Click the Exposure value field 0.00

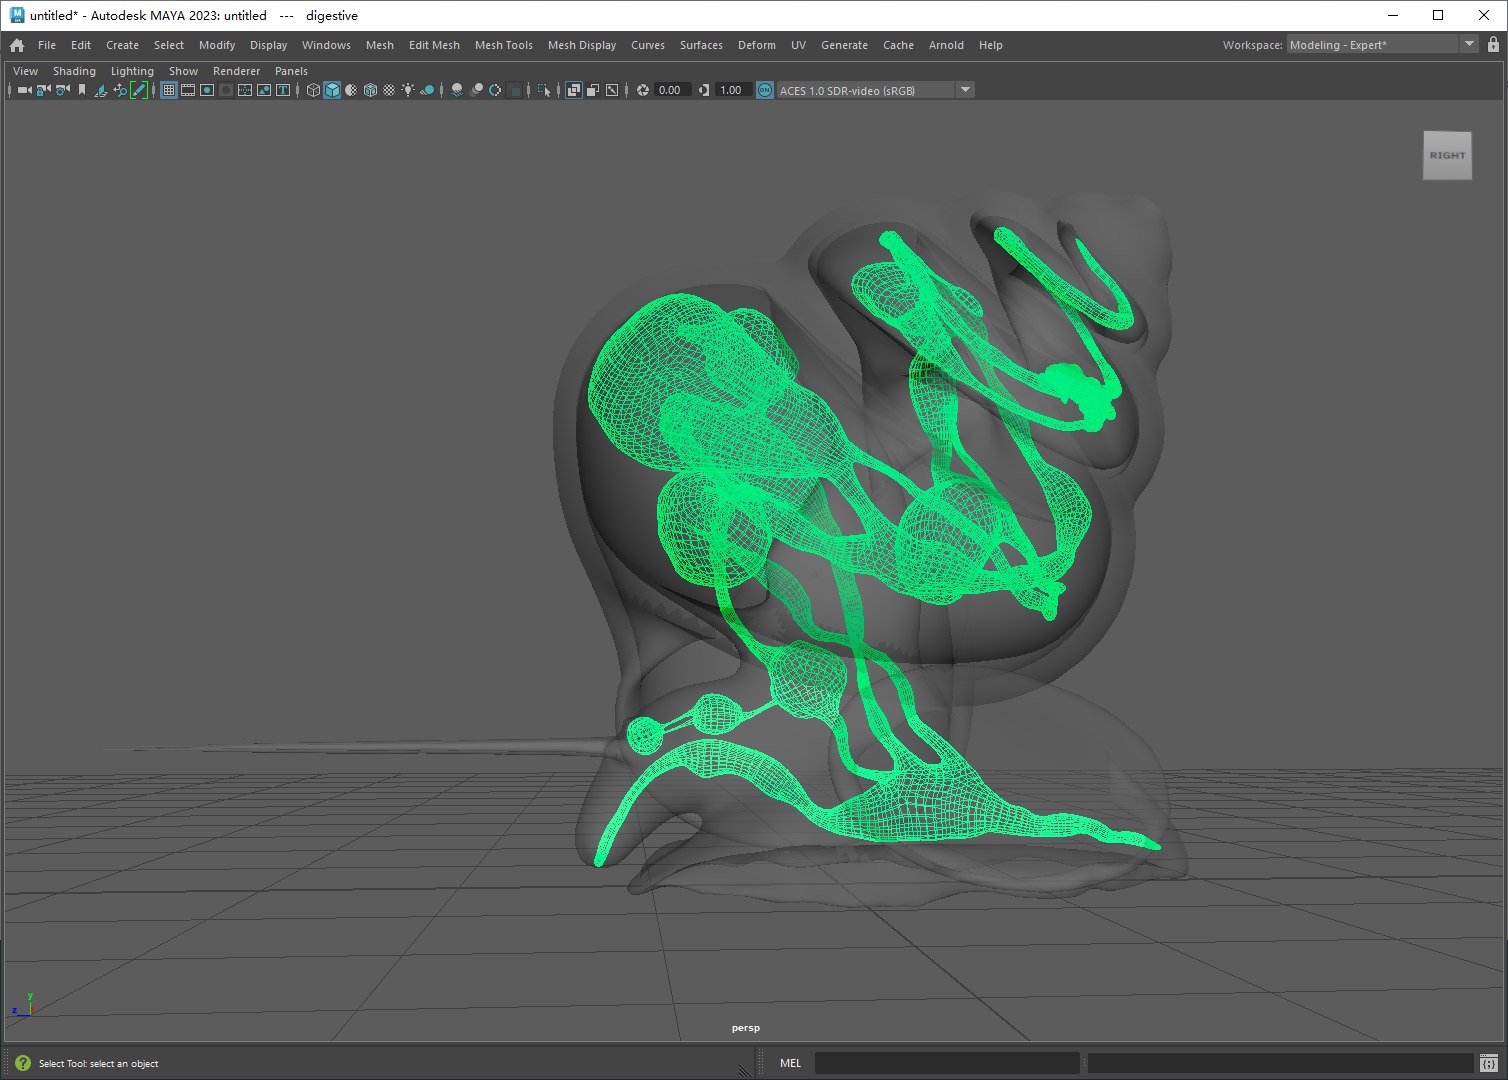672,90
